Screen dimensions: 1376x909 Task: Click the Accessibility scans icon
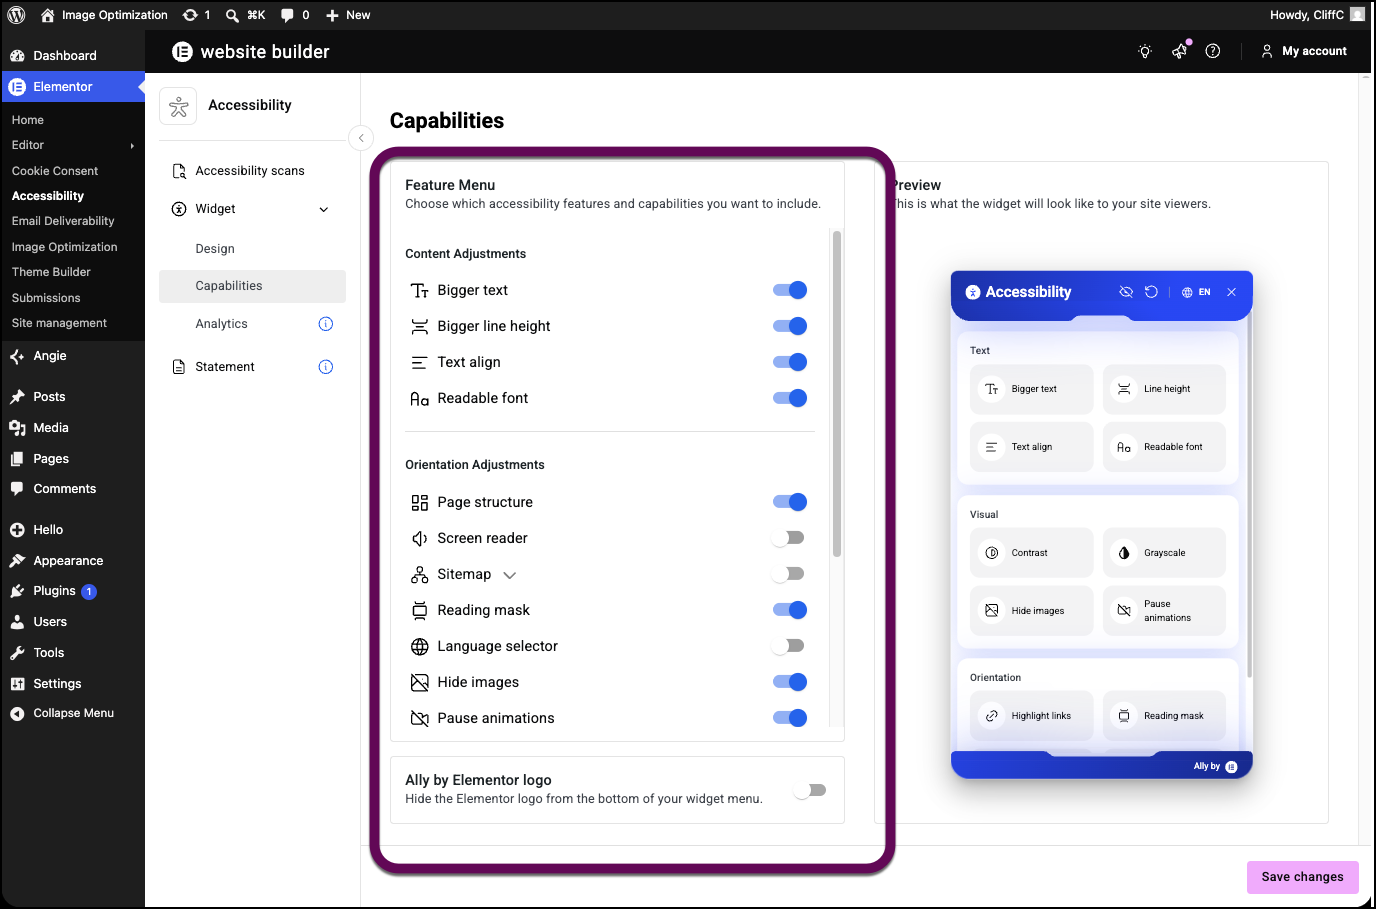[179, 171]
